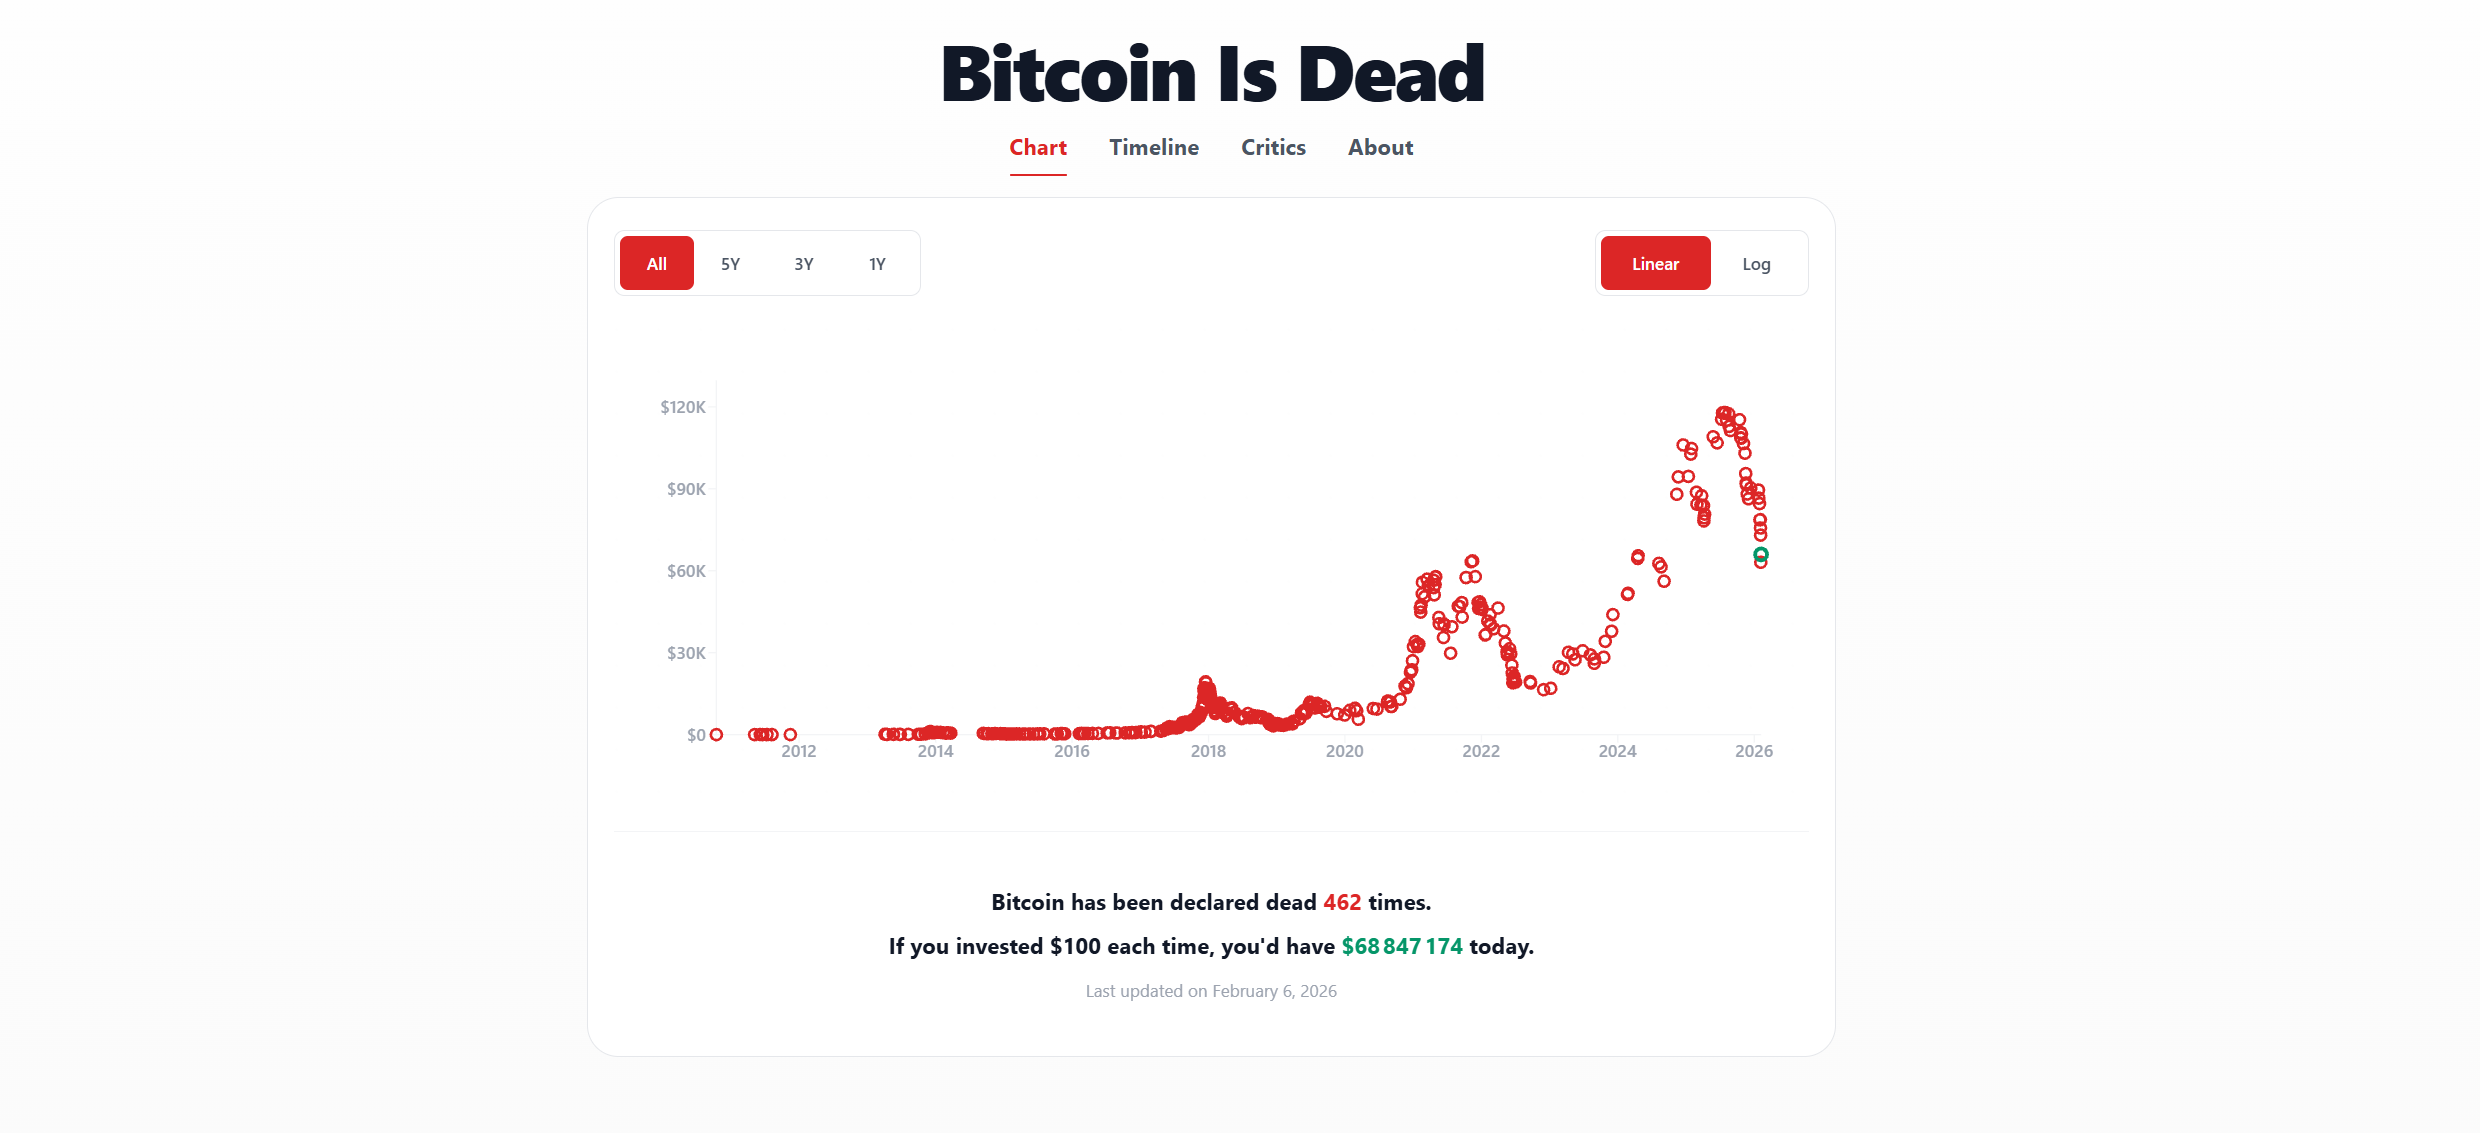Show the All time range
Screen dimensions: 2480x1133
coord(656,264)
